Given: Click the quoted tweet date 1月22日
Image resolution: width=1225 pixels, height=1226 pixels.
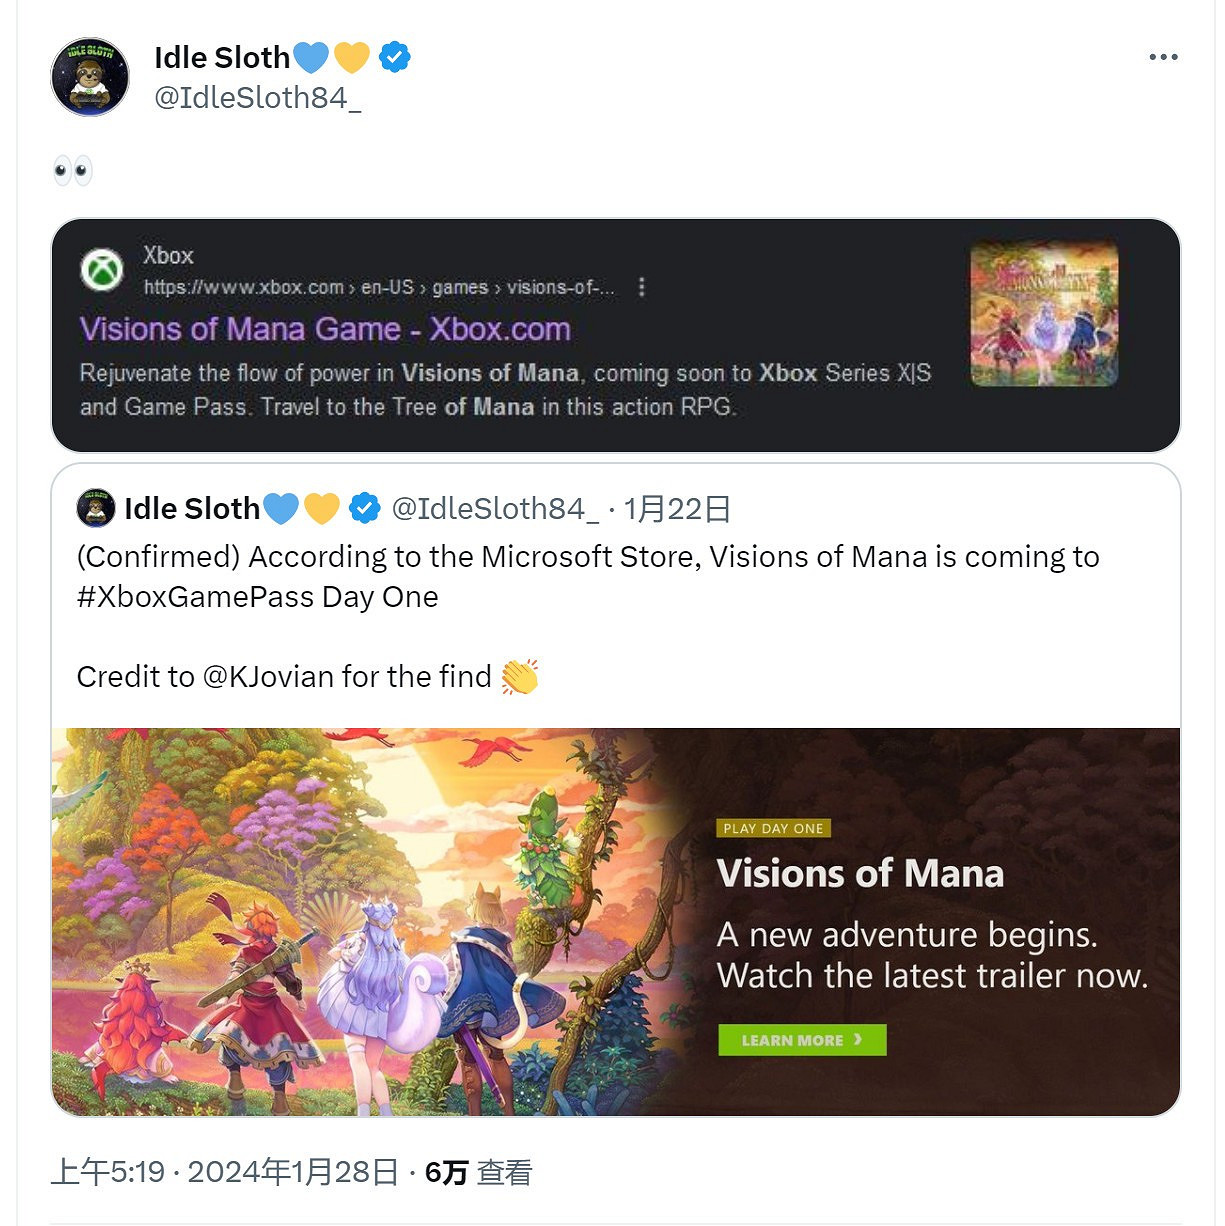Looking at the screenshot, I should pos(677,509).
